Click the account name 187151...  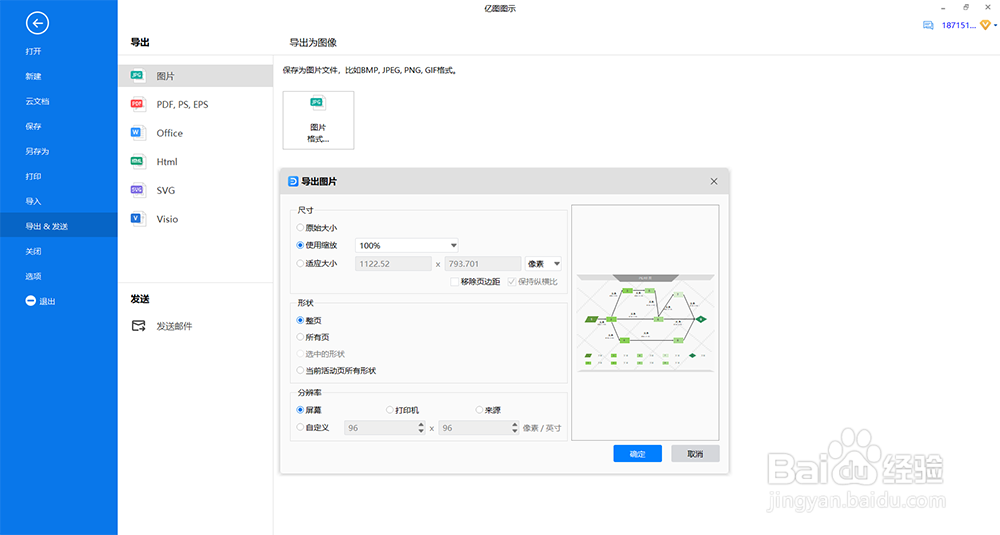(959, 26)
